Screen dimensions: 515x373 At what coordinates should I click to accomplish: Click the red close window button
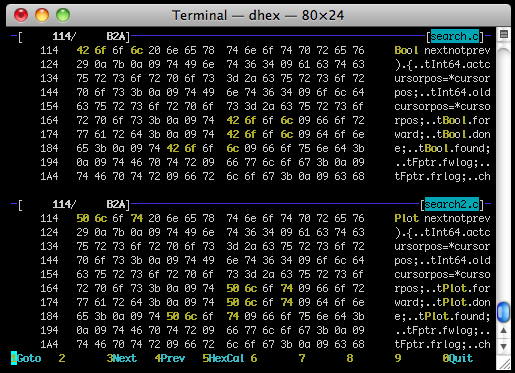[21, 15]
